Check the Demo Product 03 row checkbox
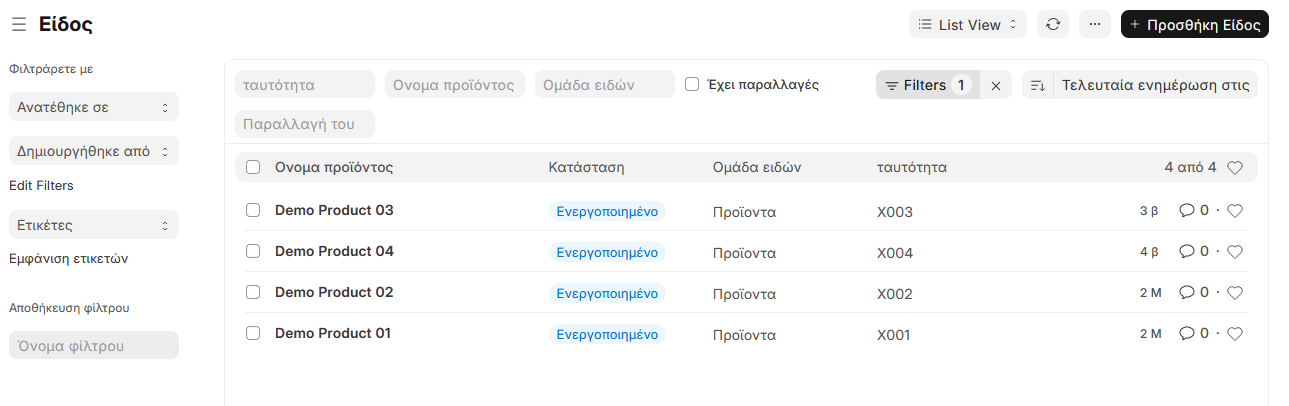 point(253,210)
